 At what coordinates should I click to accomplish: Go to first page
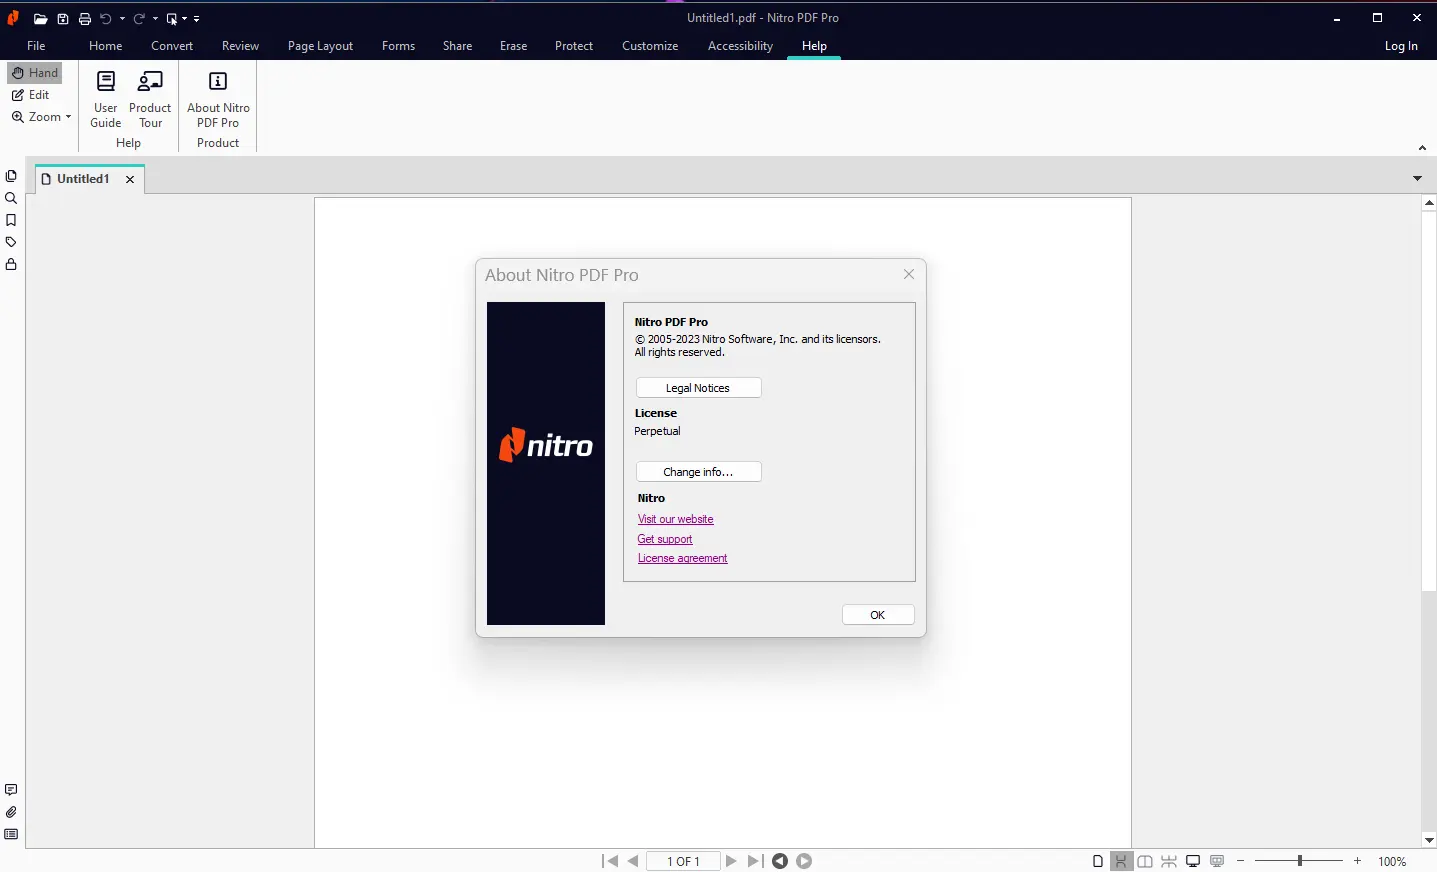(610, 861)
